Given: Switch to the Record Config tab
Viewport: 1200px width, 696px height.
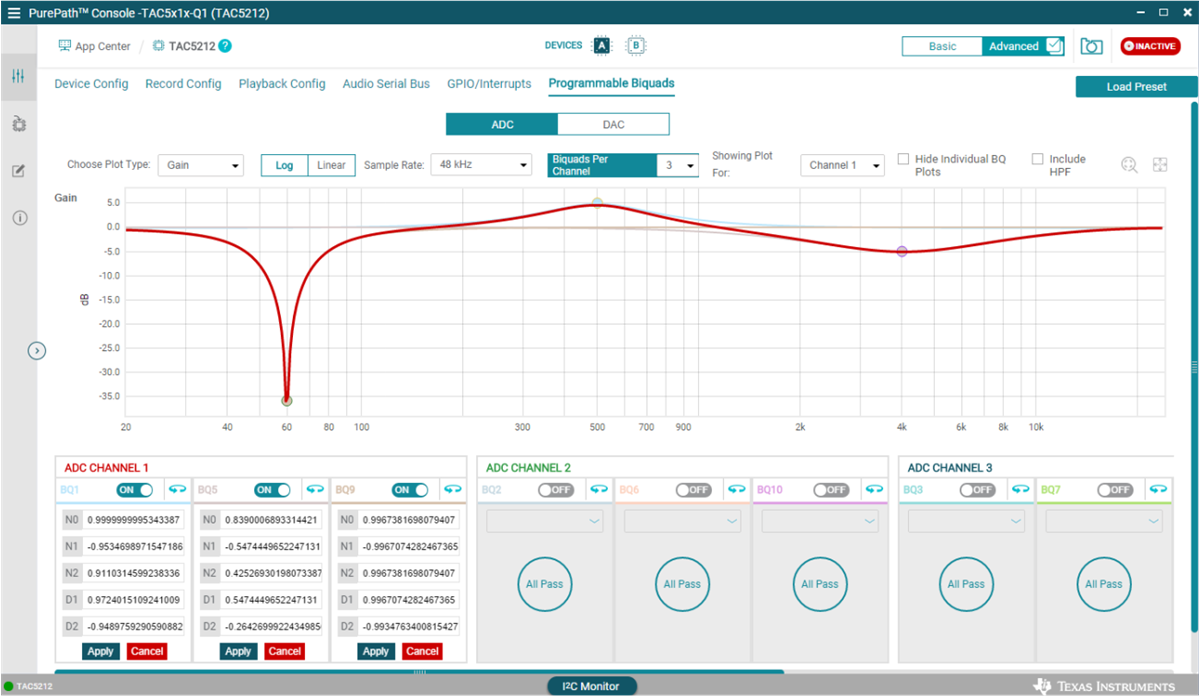Looking at the screenshot, I should [x=183, y=84].
